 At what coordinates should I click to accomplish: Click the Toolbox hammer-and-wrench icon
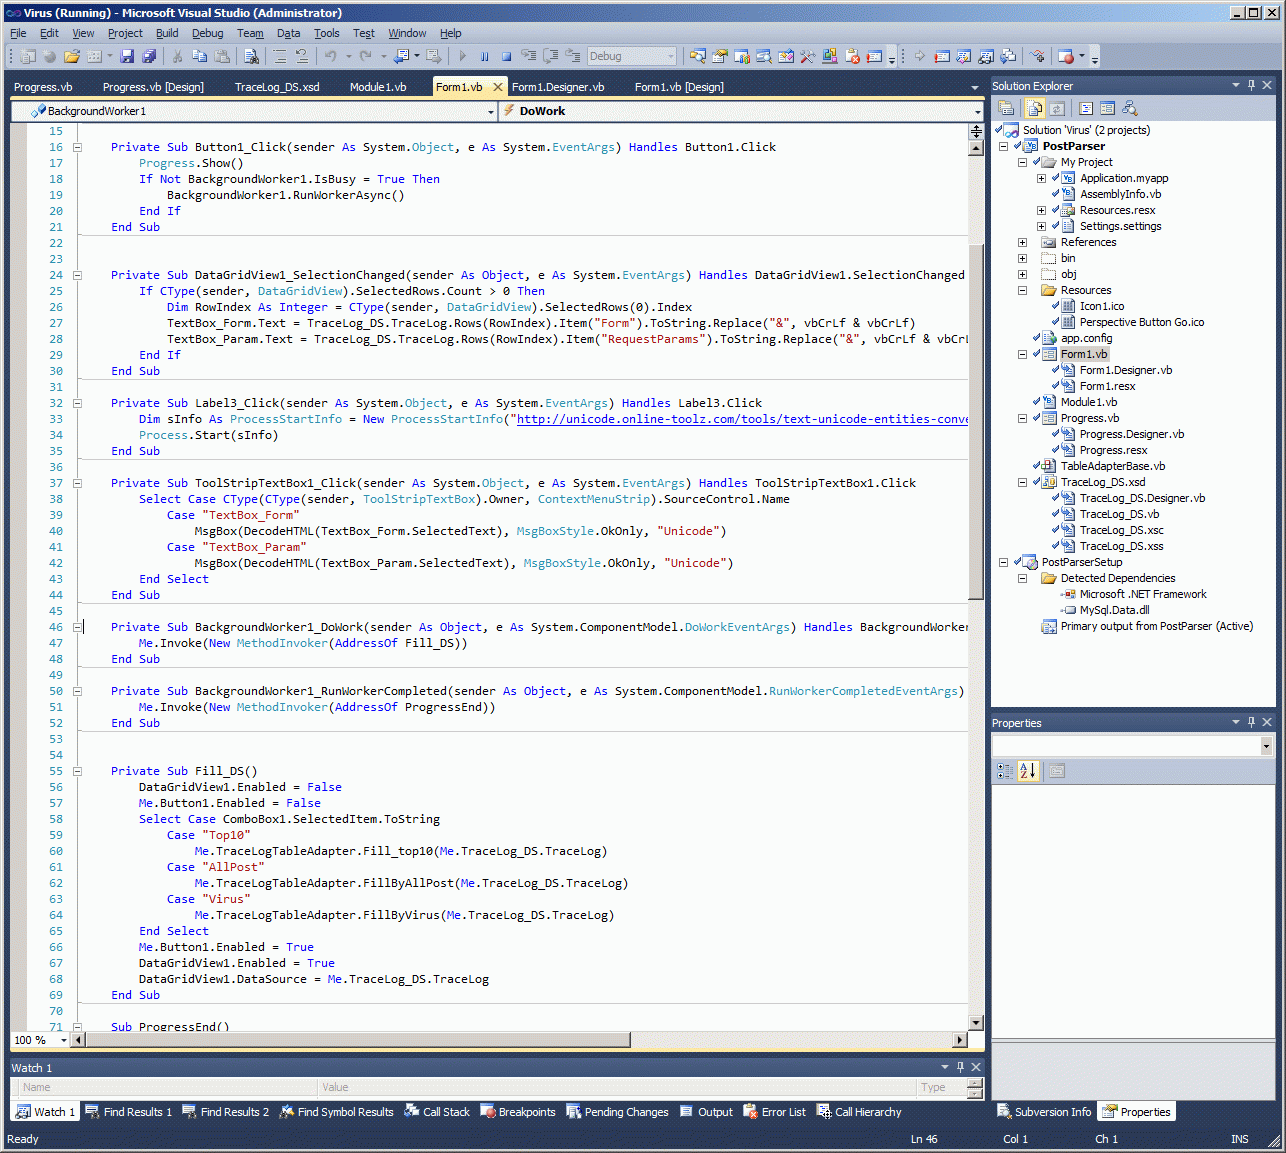click(x=807, y=57)
